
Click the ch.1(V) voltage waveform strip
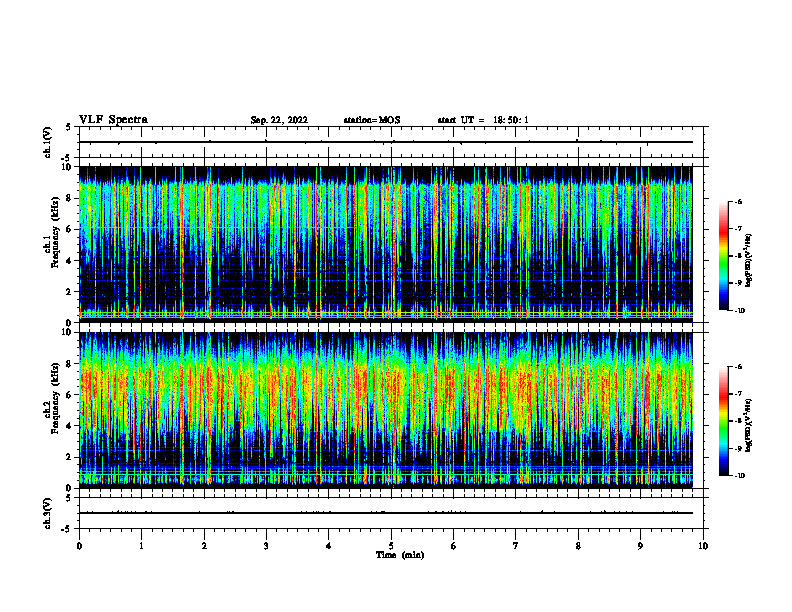[x=391, y=142]
